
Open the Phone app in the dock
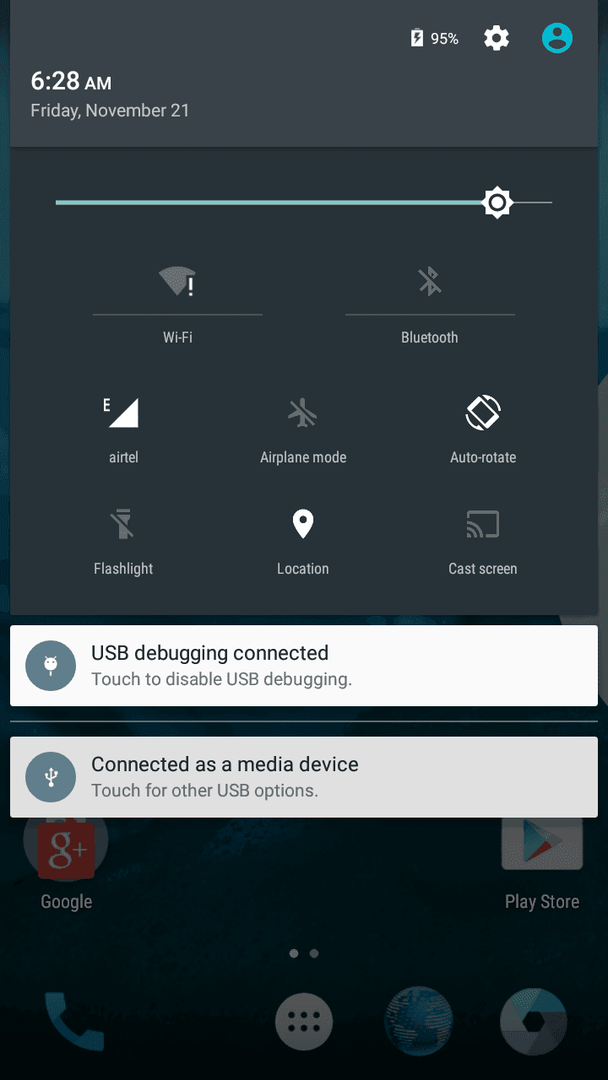tap(74, 1021)
